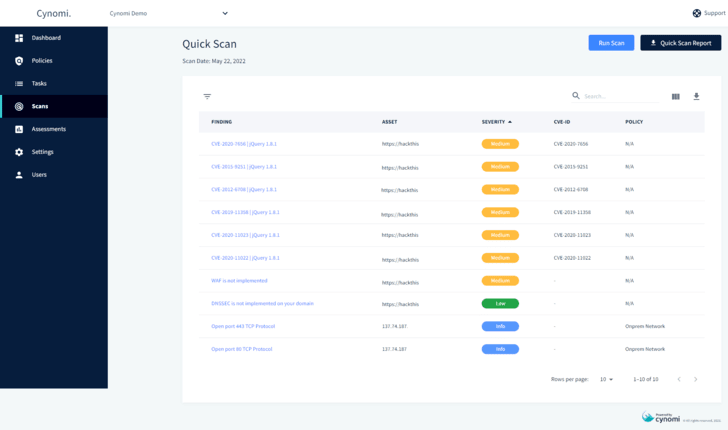The image size is (728, 430).
Task: Open WAF is not implemented finding
Action: click(x=239, y=280)
